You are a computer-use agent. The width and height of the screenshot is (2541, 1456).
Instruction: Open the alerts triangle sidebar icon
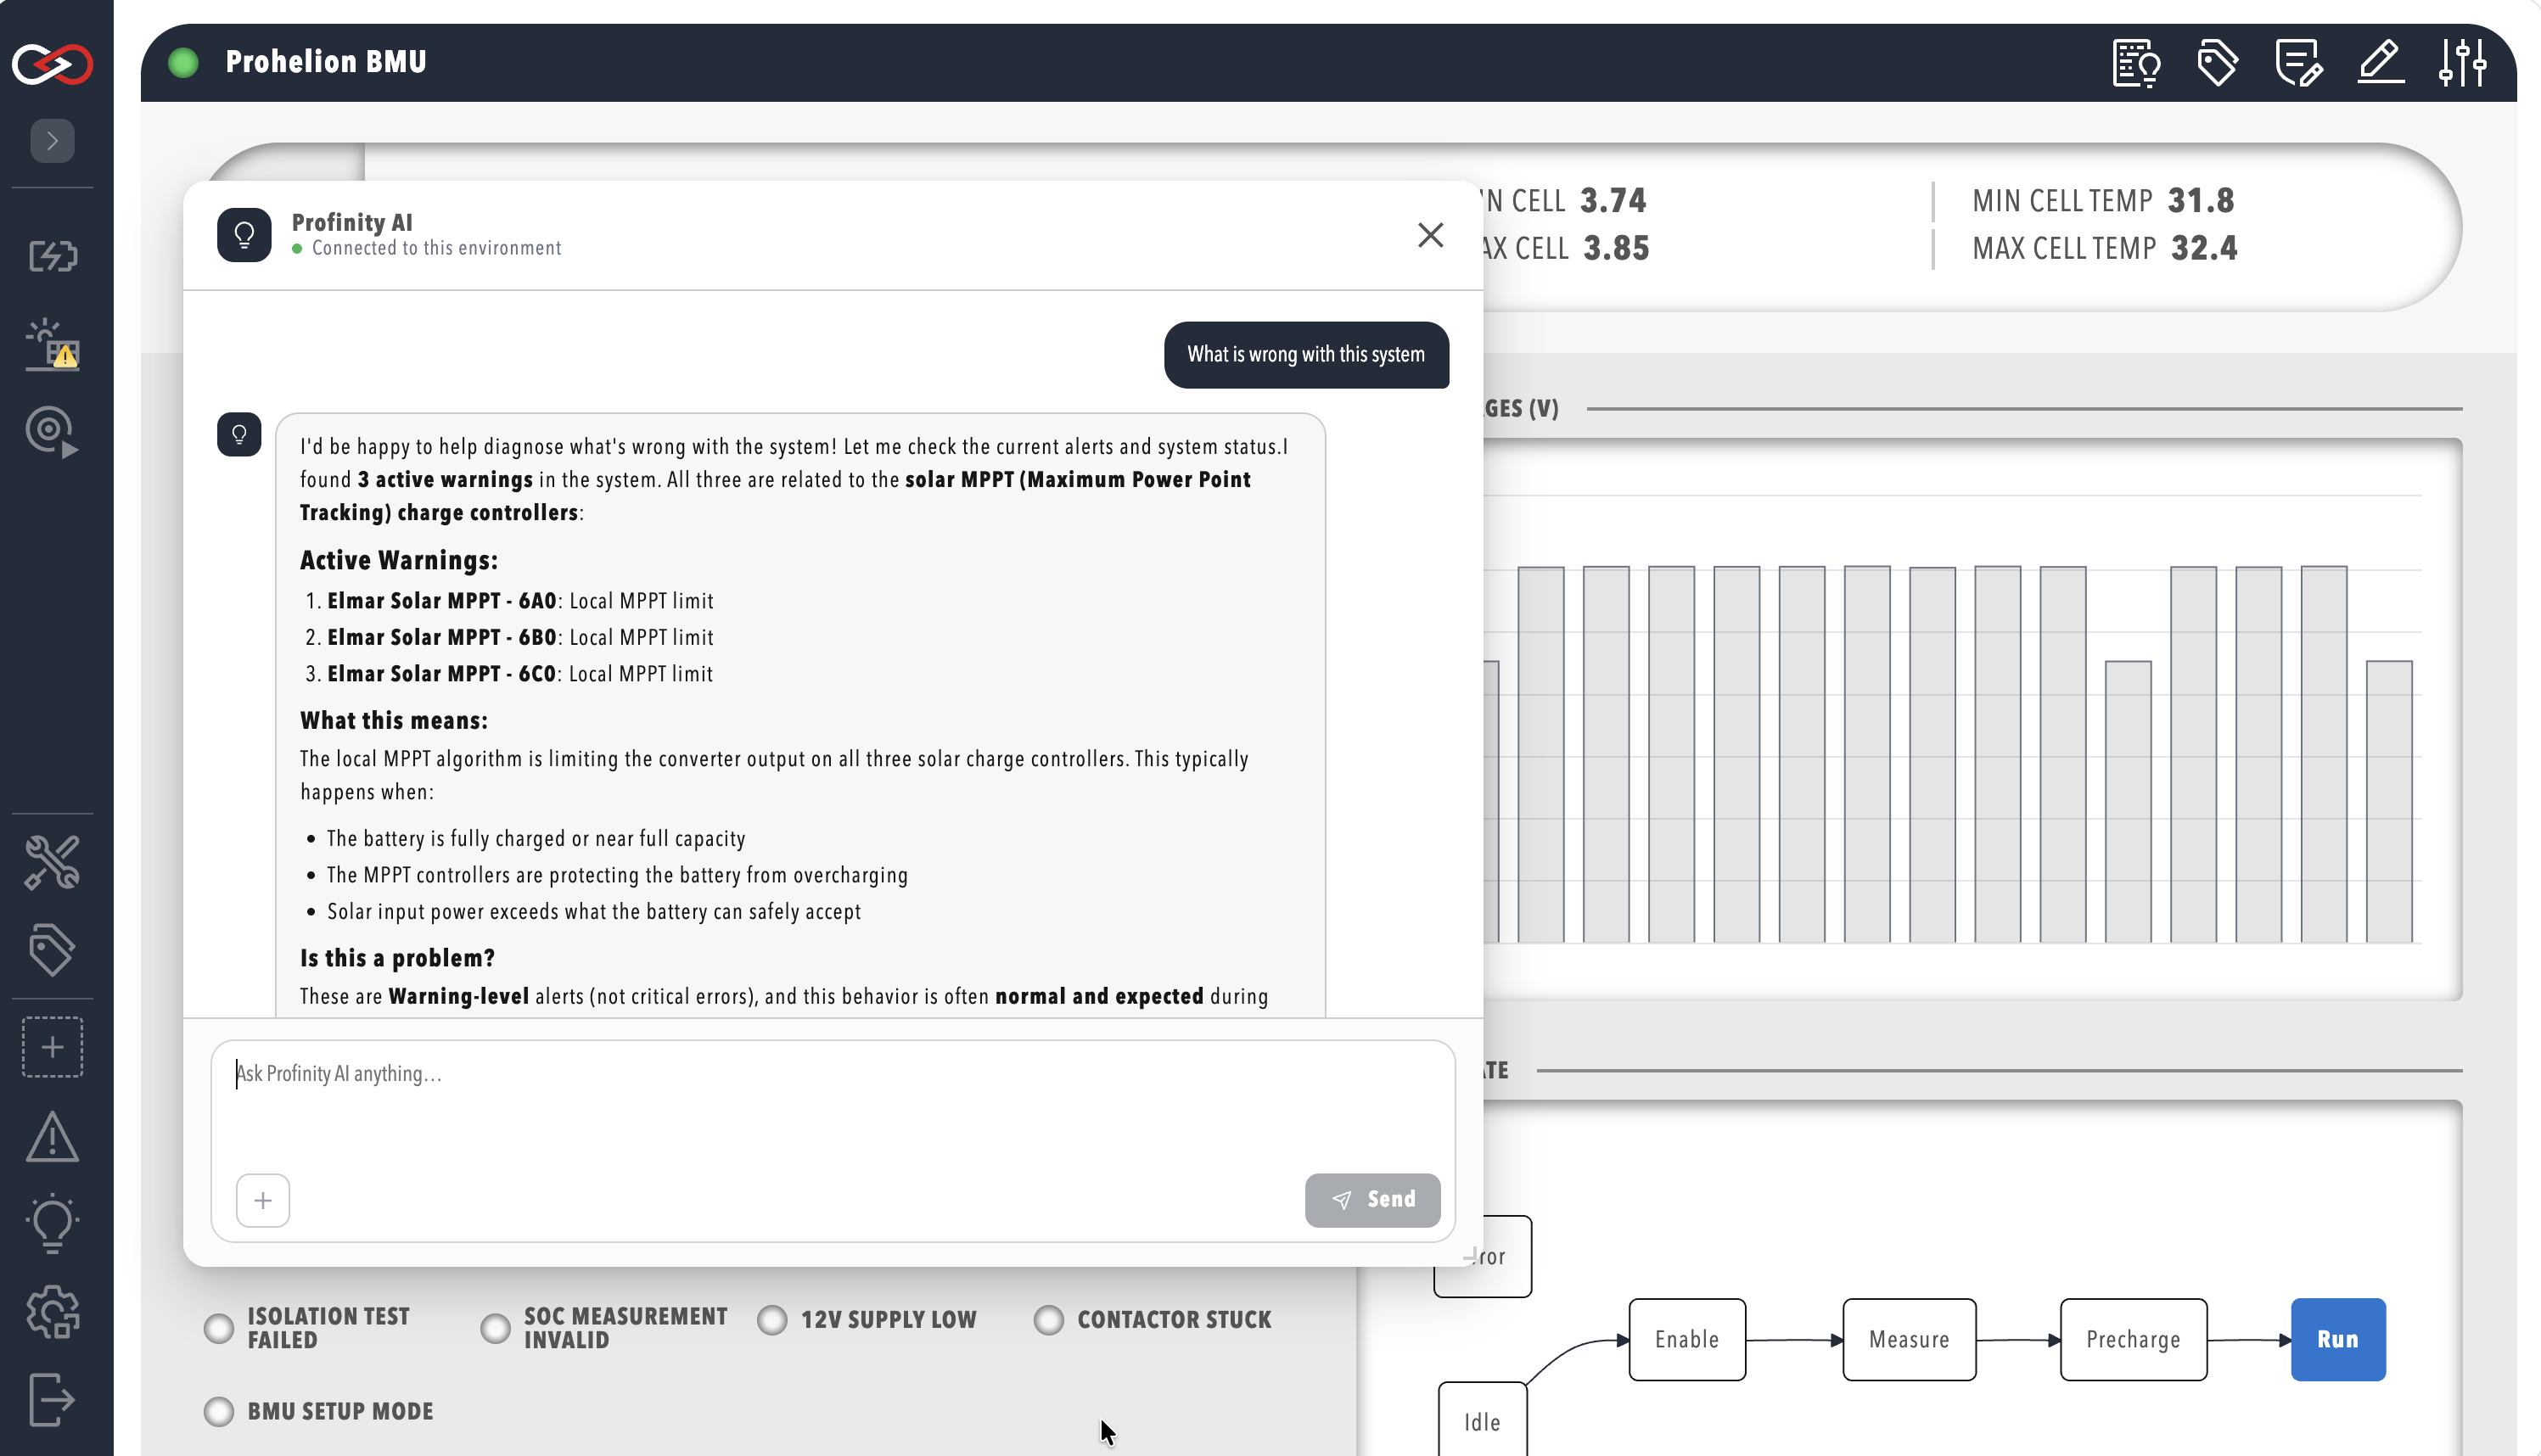click(x=52, y=1137)
